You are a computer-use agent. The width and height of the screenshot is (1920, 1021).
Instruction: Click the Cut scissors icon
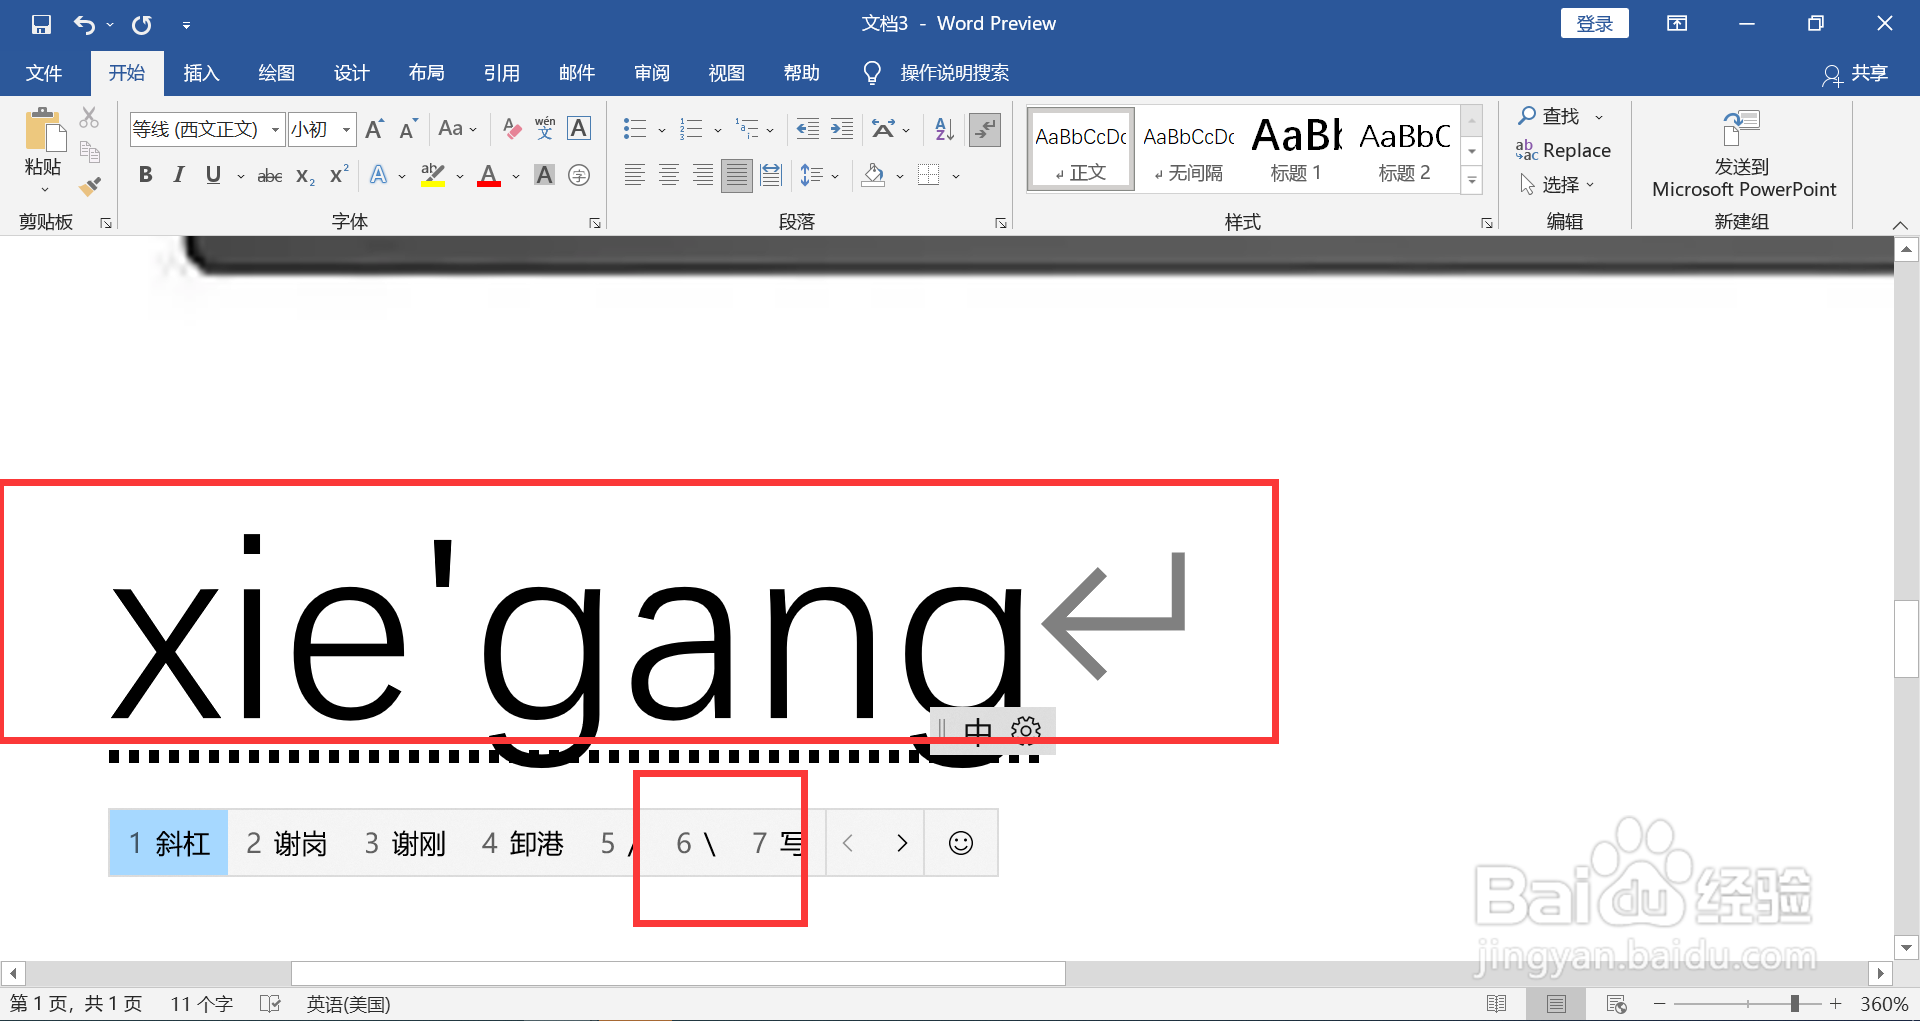coord(90,118)
